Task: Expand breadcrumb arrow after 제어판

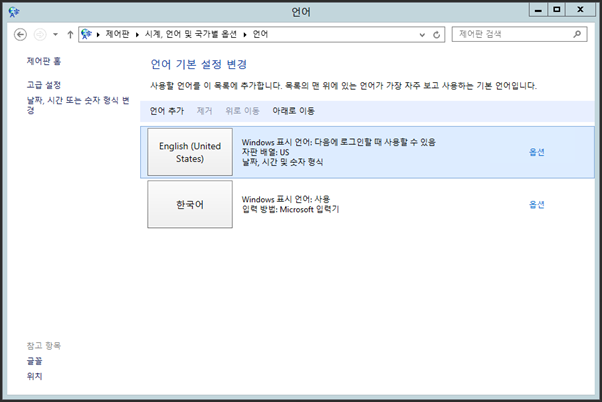Action: pyautogui.click(x=137, y=35)
